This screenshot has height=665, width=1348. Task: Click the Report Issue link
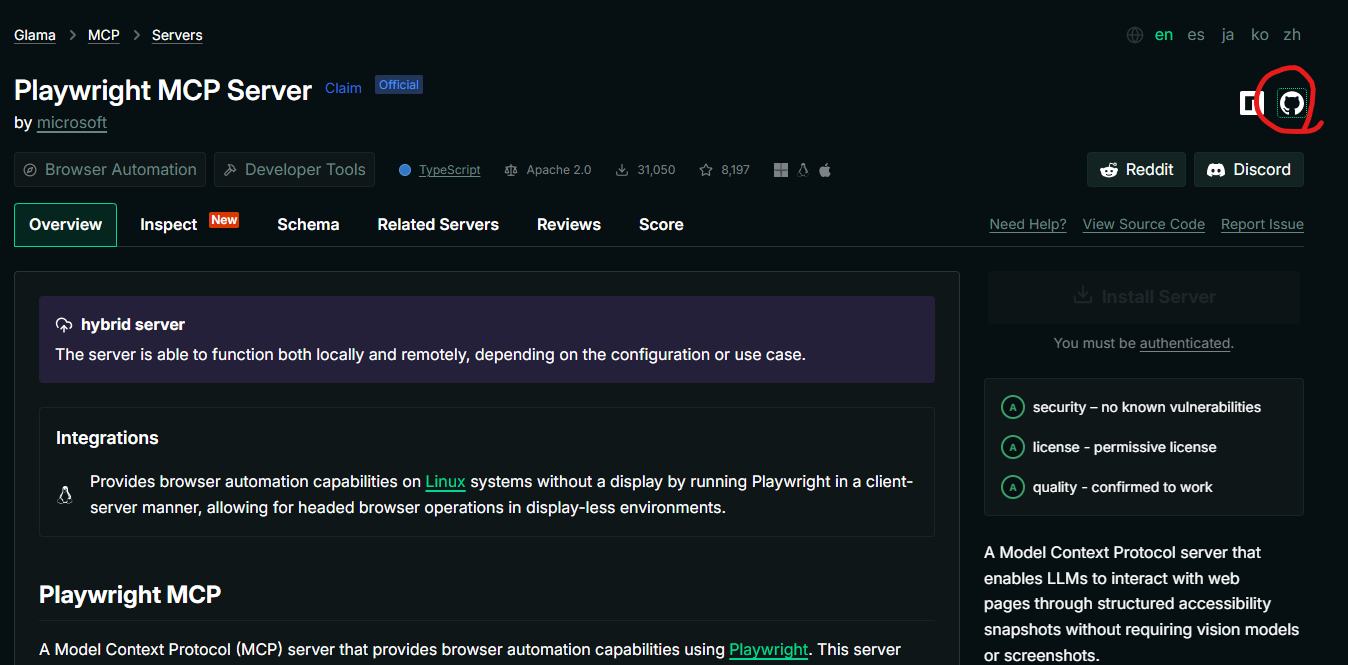tap(1262, 225)
